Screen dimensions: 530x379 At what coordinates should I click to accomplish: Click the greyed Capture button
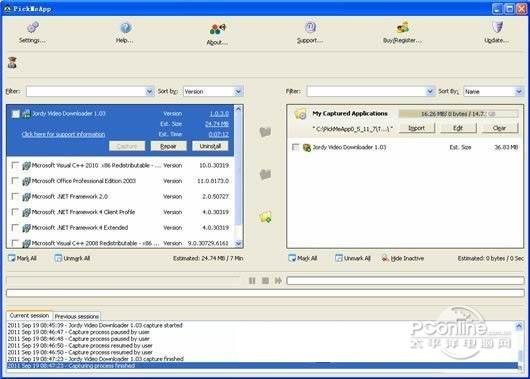pos(127,146)
